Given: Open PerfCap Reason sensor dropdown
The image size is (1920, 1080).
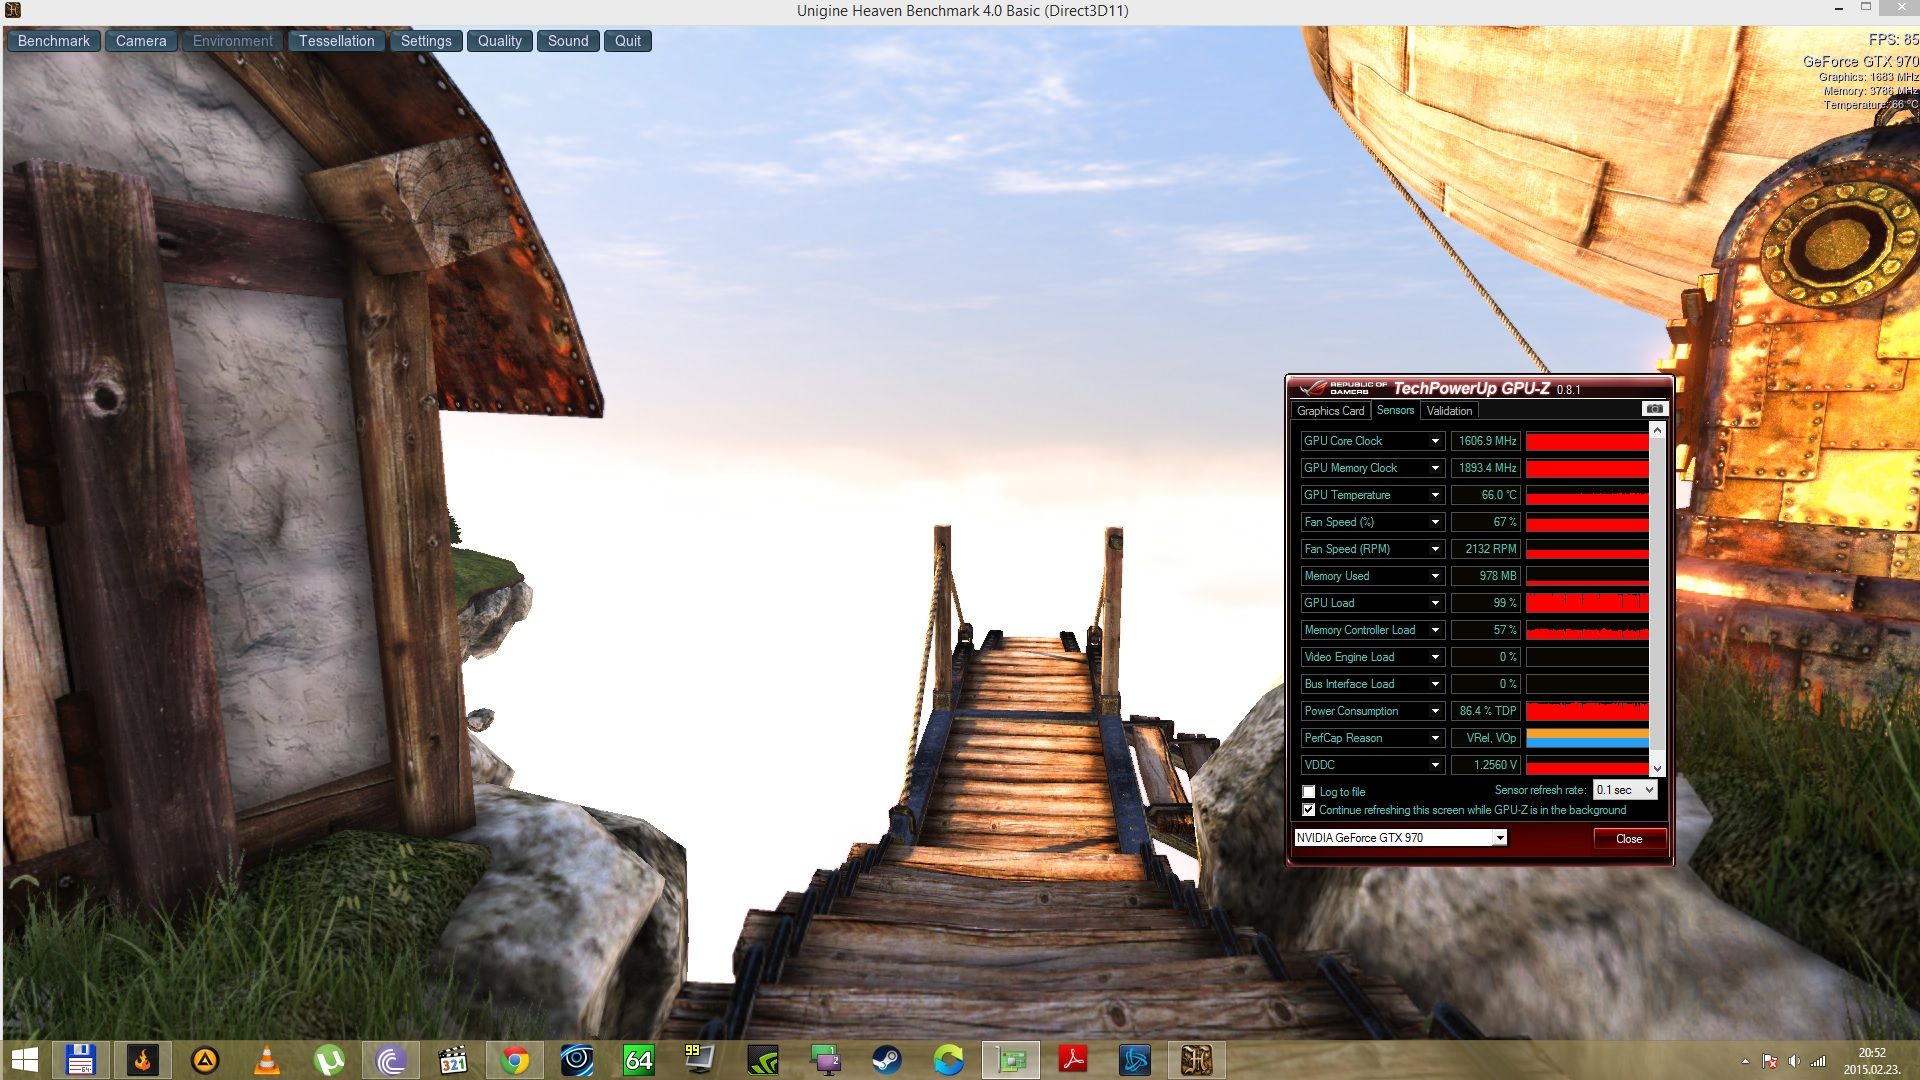Looking at the screenshot, I should 1435,738.
